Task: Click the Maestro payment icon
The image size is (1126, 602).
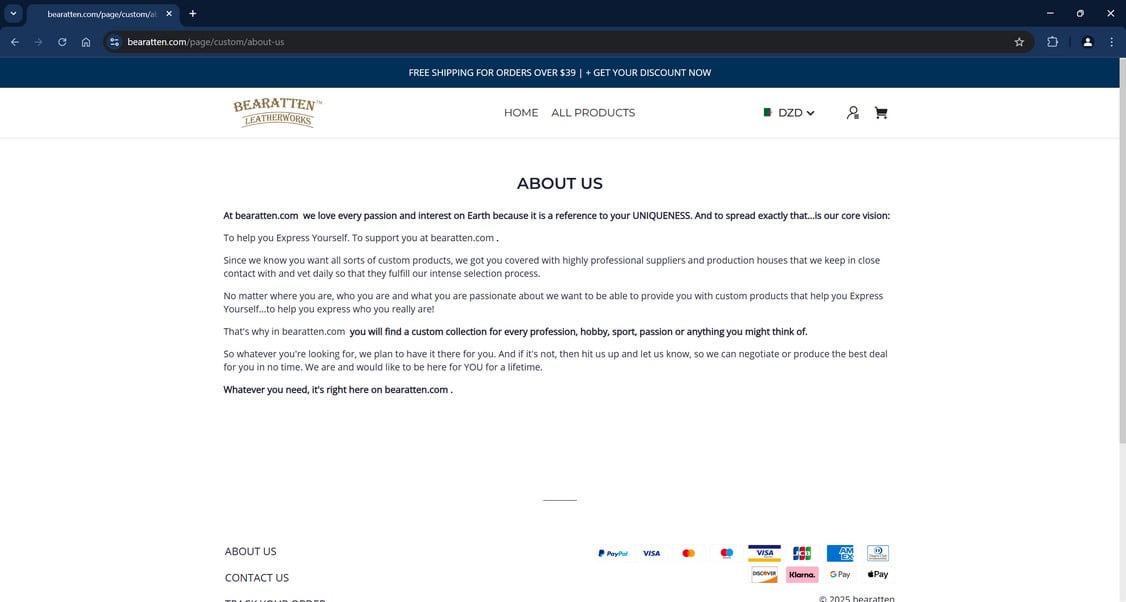Action: 727,553
